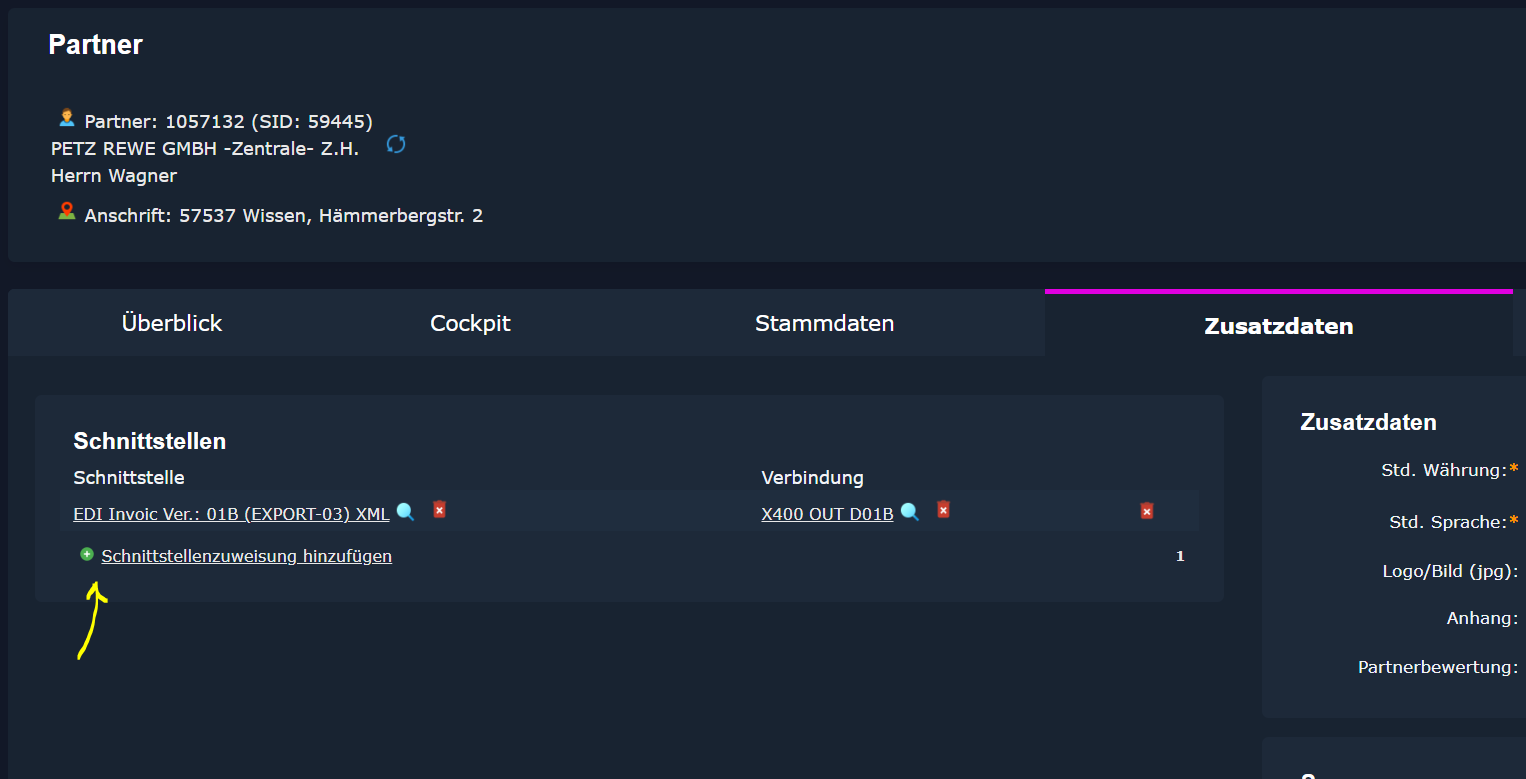This screenshot has width=1526, height=779.
Task: Open magnifier next to X400 OUT D01B
Action: coord(910,512)
